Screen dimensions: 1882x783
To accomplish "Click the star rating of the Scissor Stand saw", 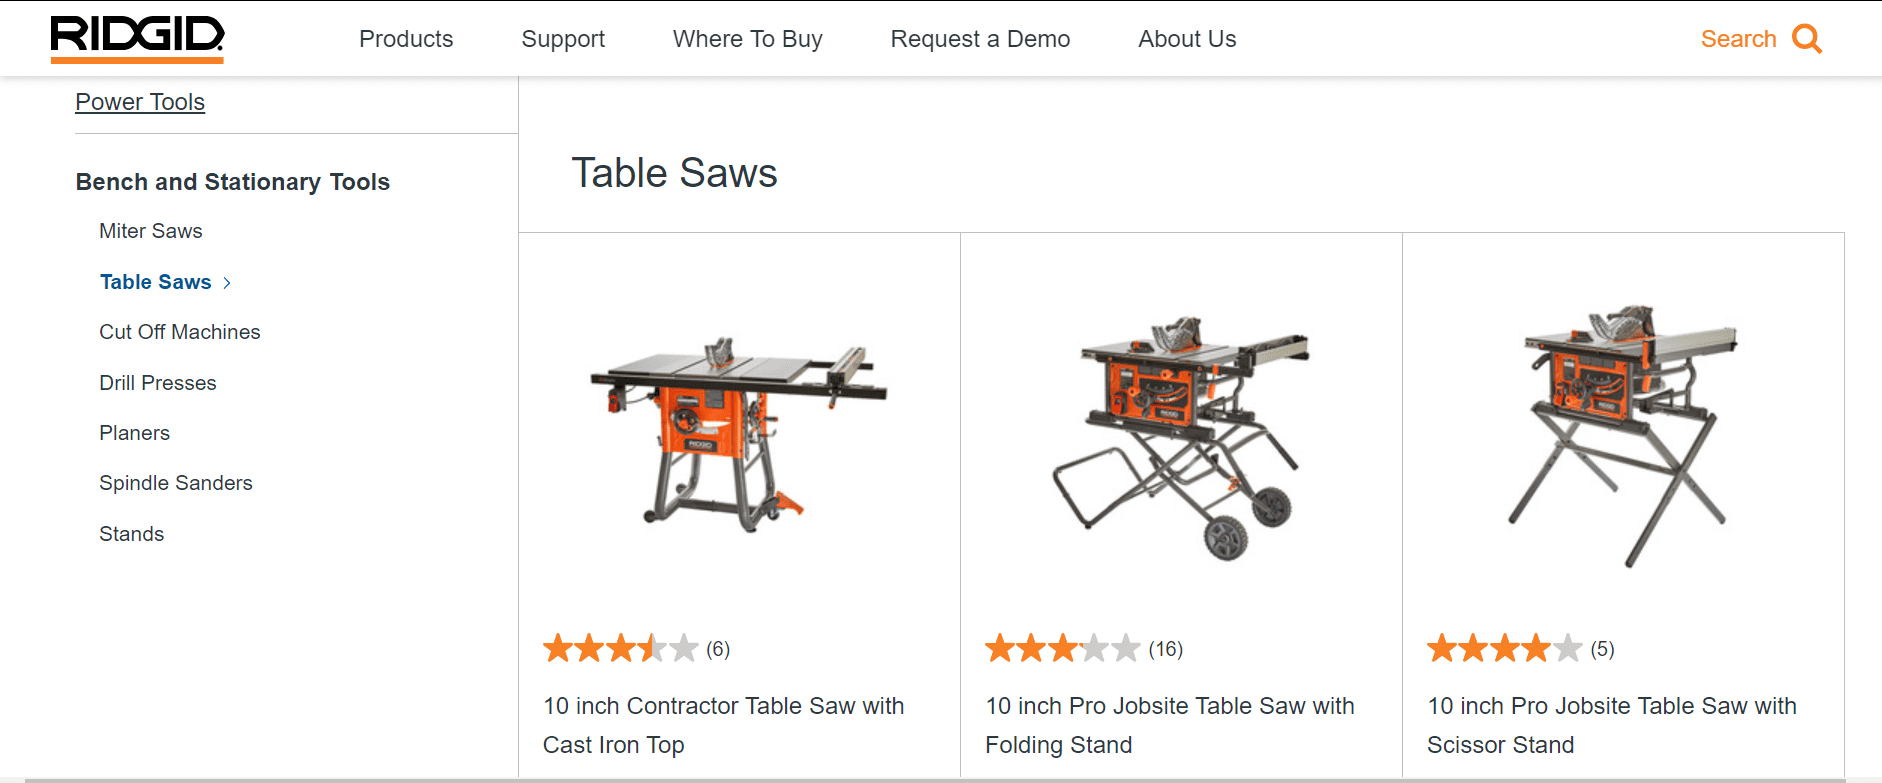I will click(x=1498, y=648).
